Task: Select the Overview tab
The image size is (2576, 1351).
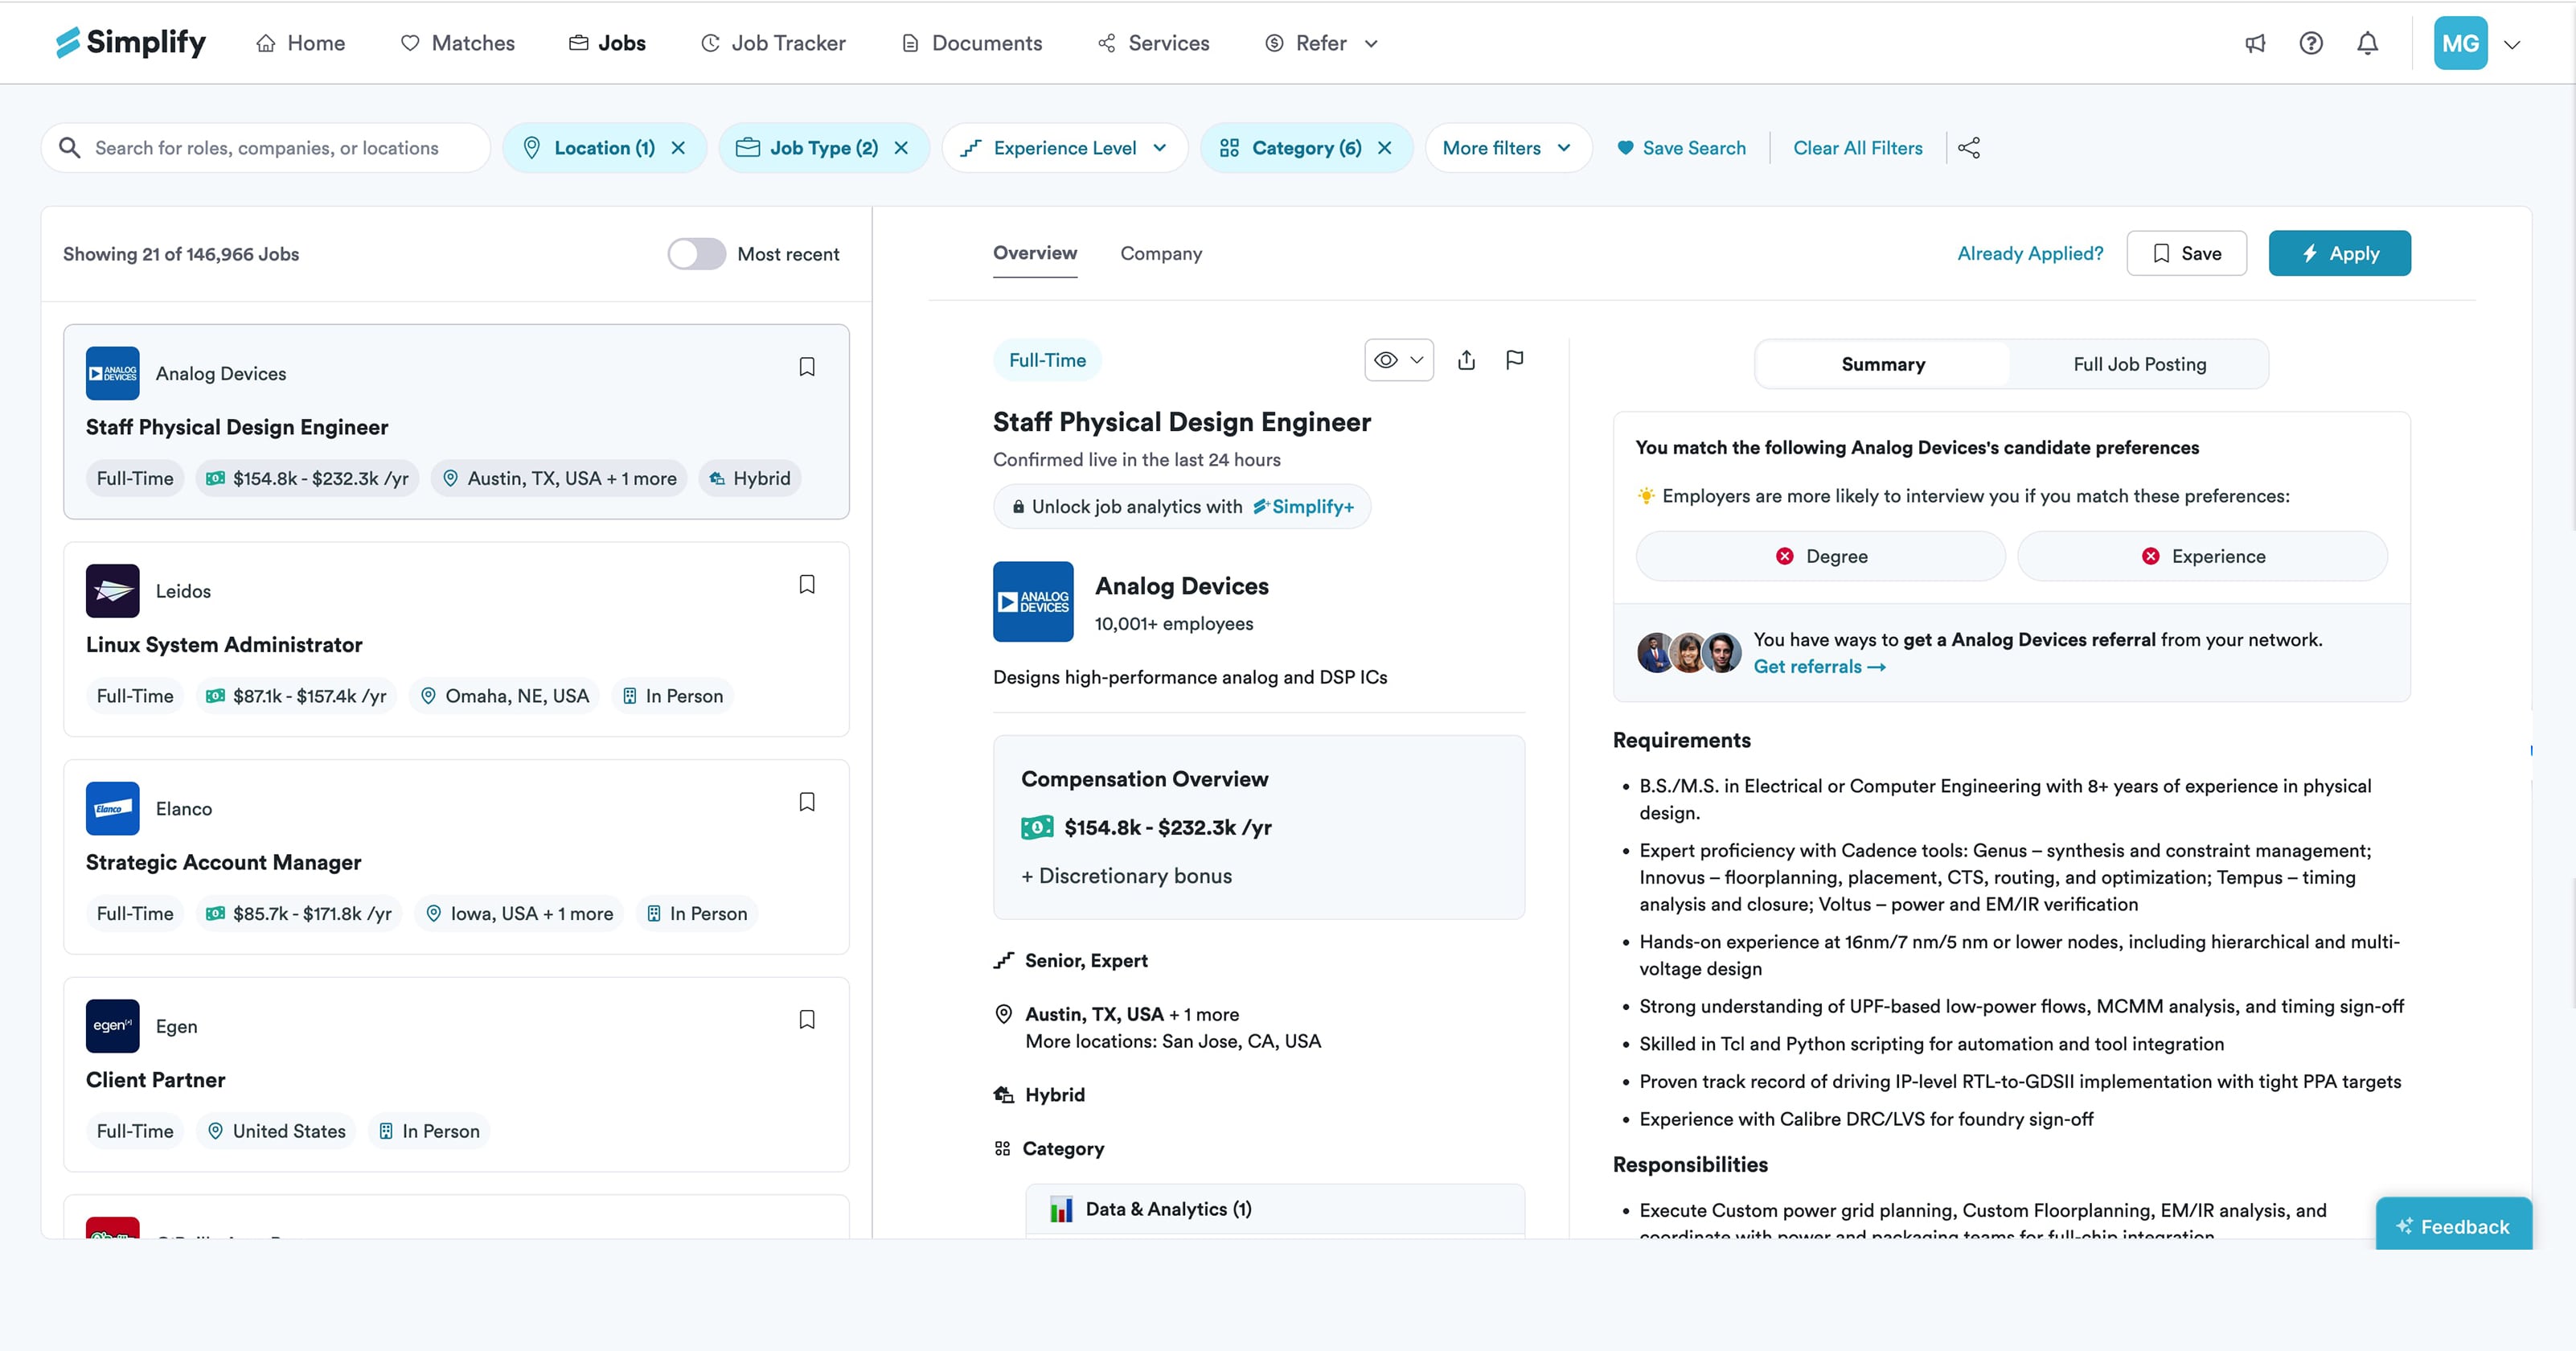Action: point(1035,253)
